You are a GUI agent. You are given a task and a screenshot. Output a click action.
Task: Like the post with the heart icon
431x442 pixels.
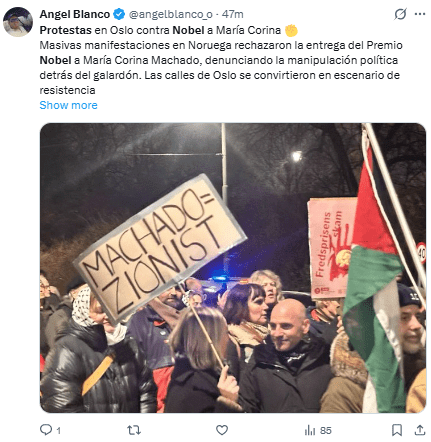pyautogui.click(x=222, y=430)
